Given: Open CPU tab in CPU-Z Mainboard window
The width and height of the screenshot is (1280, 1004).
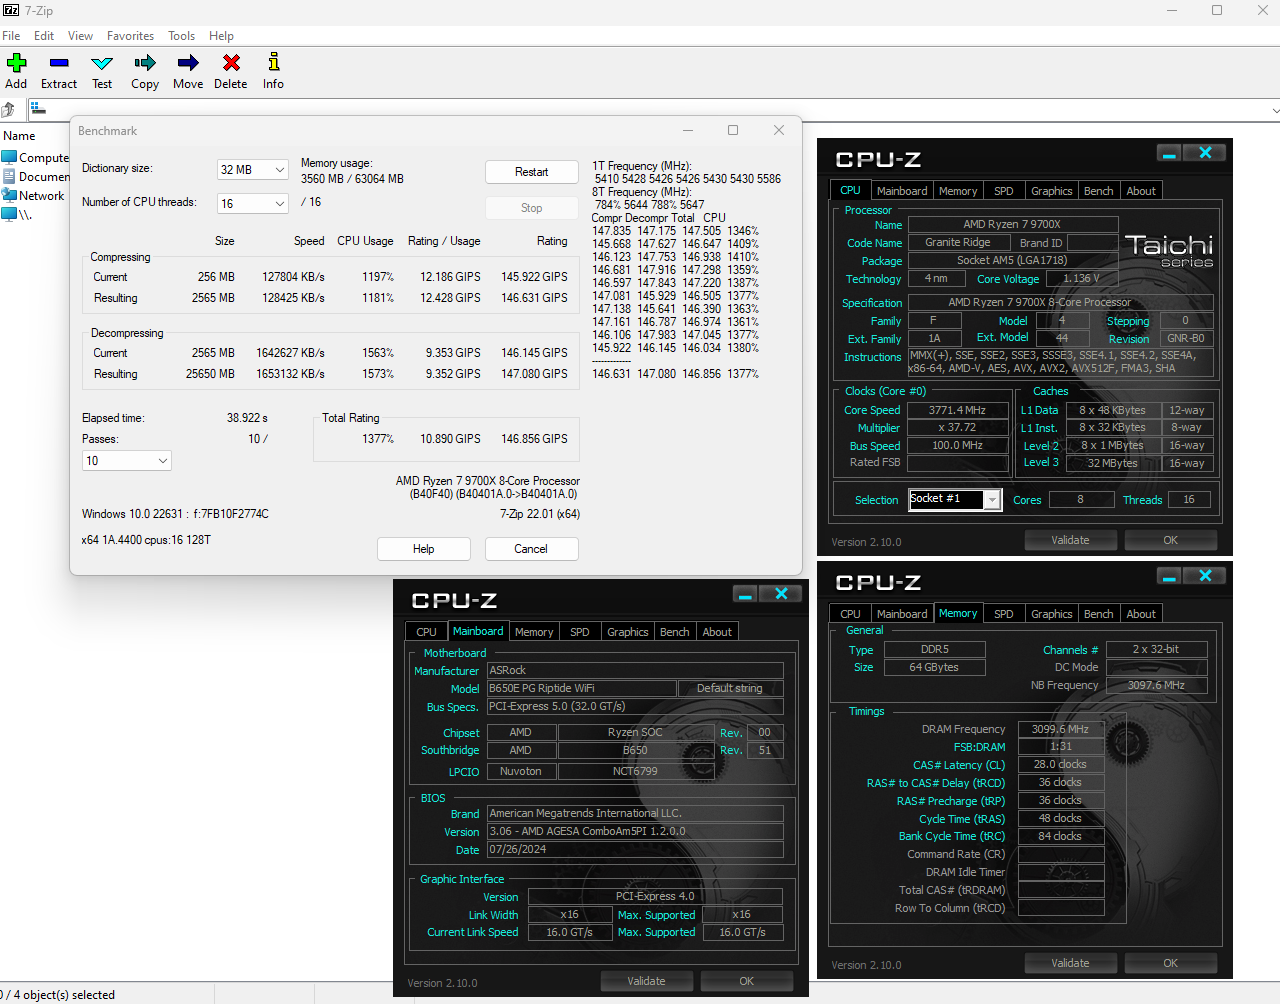Looking at the screenshot, I should point(426,632).
